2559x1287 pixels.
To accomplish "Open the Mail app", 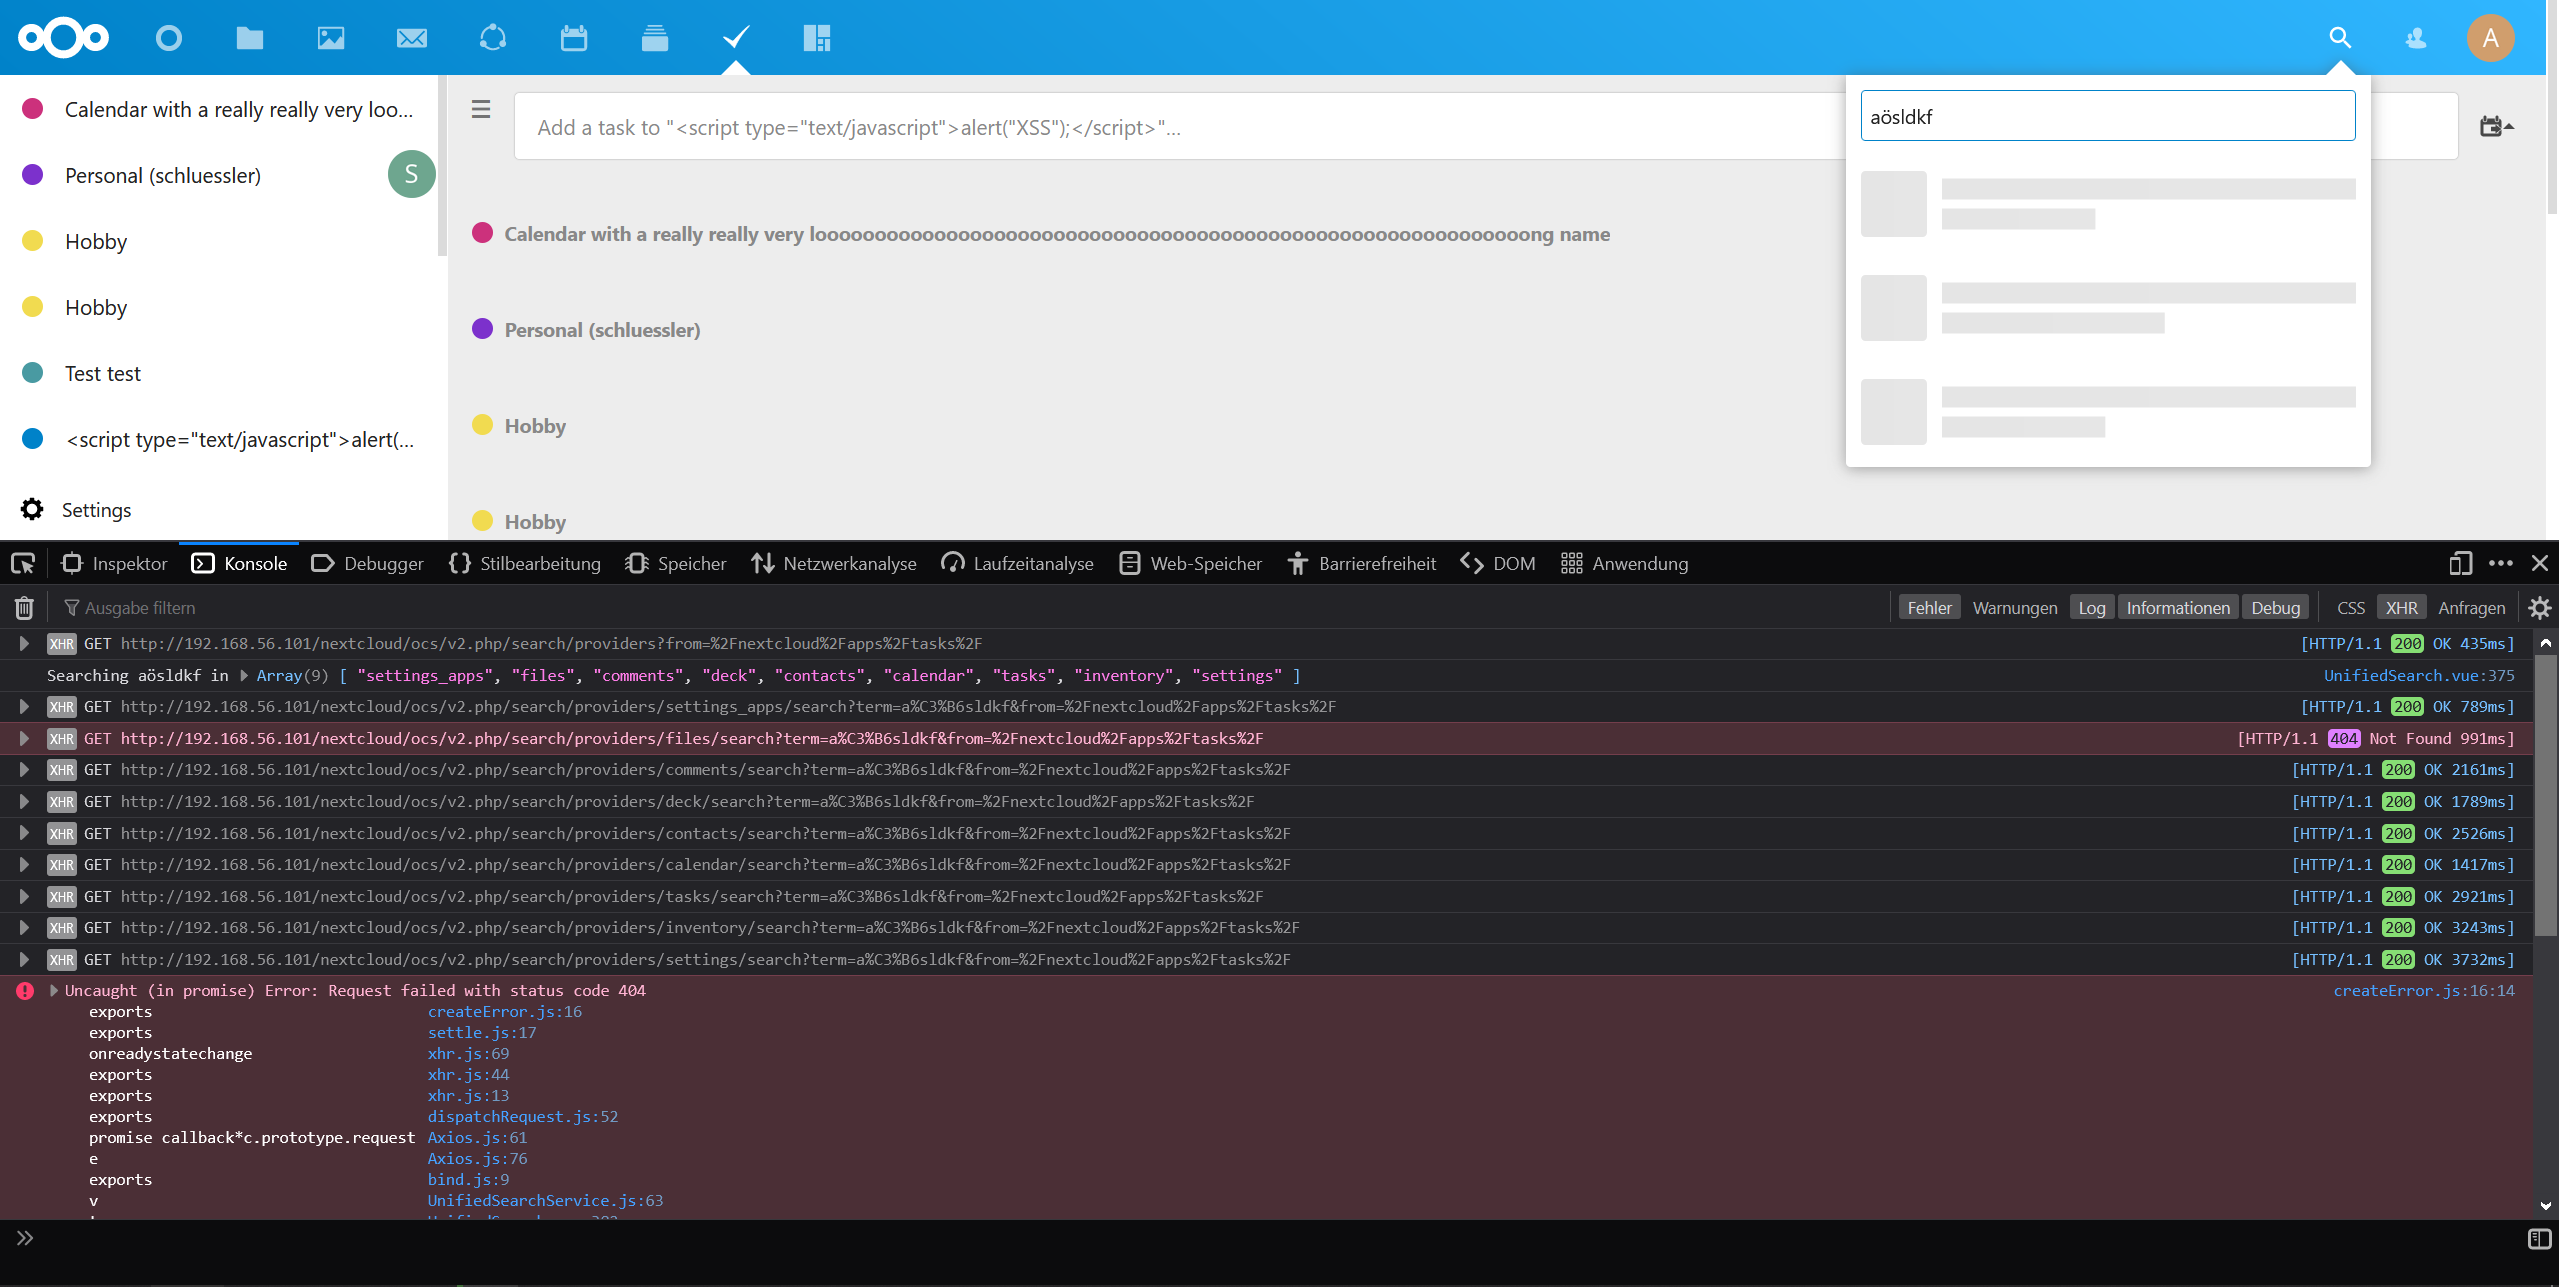I will [411, 37].
